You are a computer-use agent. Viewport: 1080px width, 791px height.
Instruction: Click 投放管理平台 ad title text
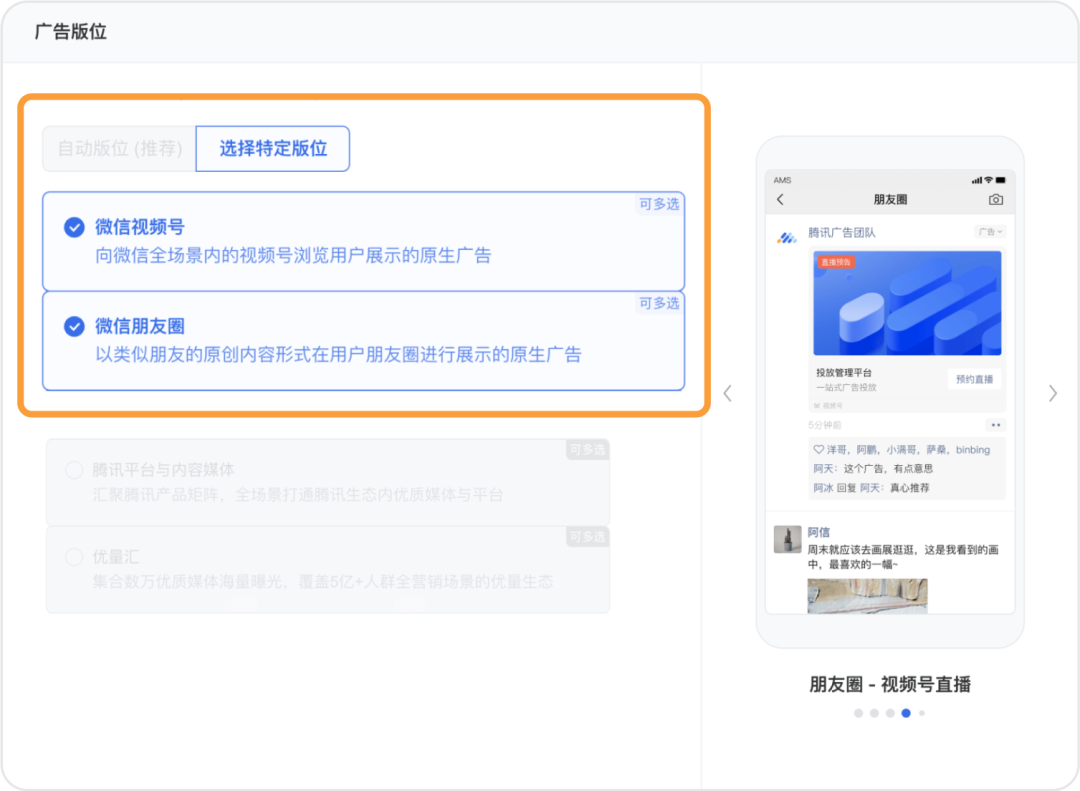coord(844,372)
